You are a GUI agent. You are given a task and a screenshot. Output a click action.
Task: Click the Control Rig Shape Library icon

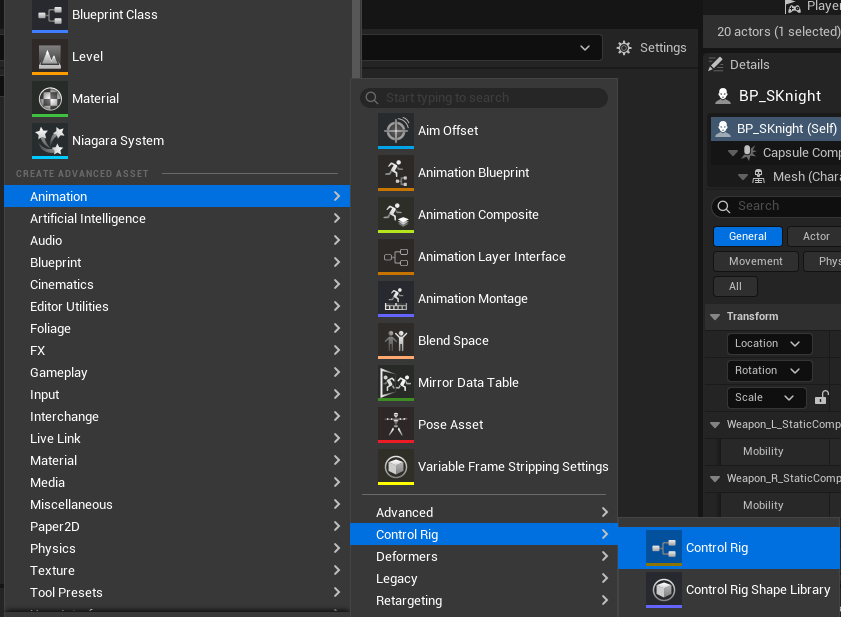coord(664,590)
